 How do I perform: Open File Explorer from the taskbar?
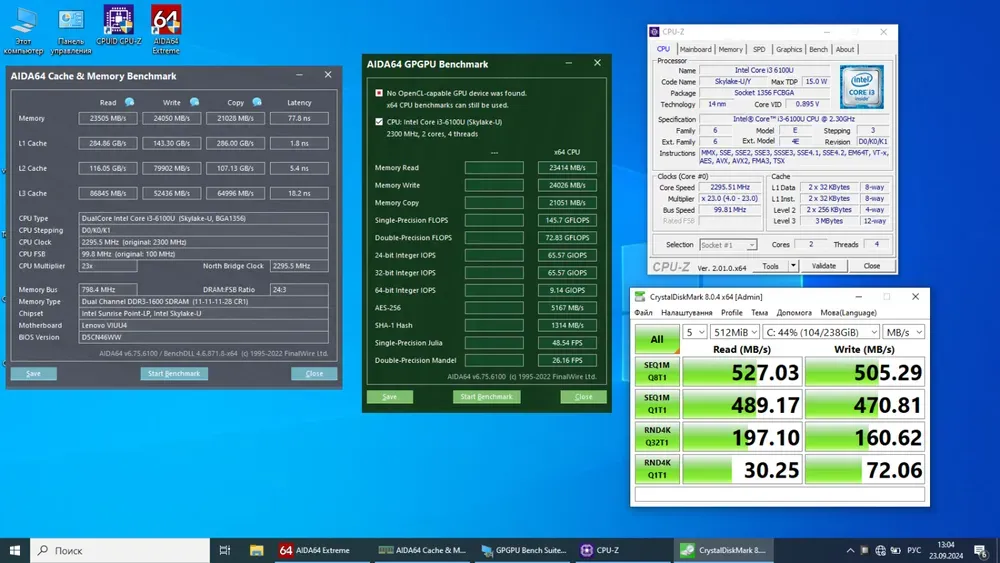tap(257, 550)
